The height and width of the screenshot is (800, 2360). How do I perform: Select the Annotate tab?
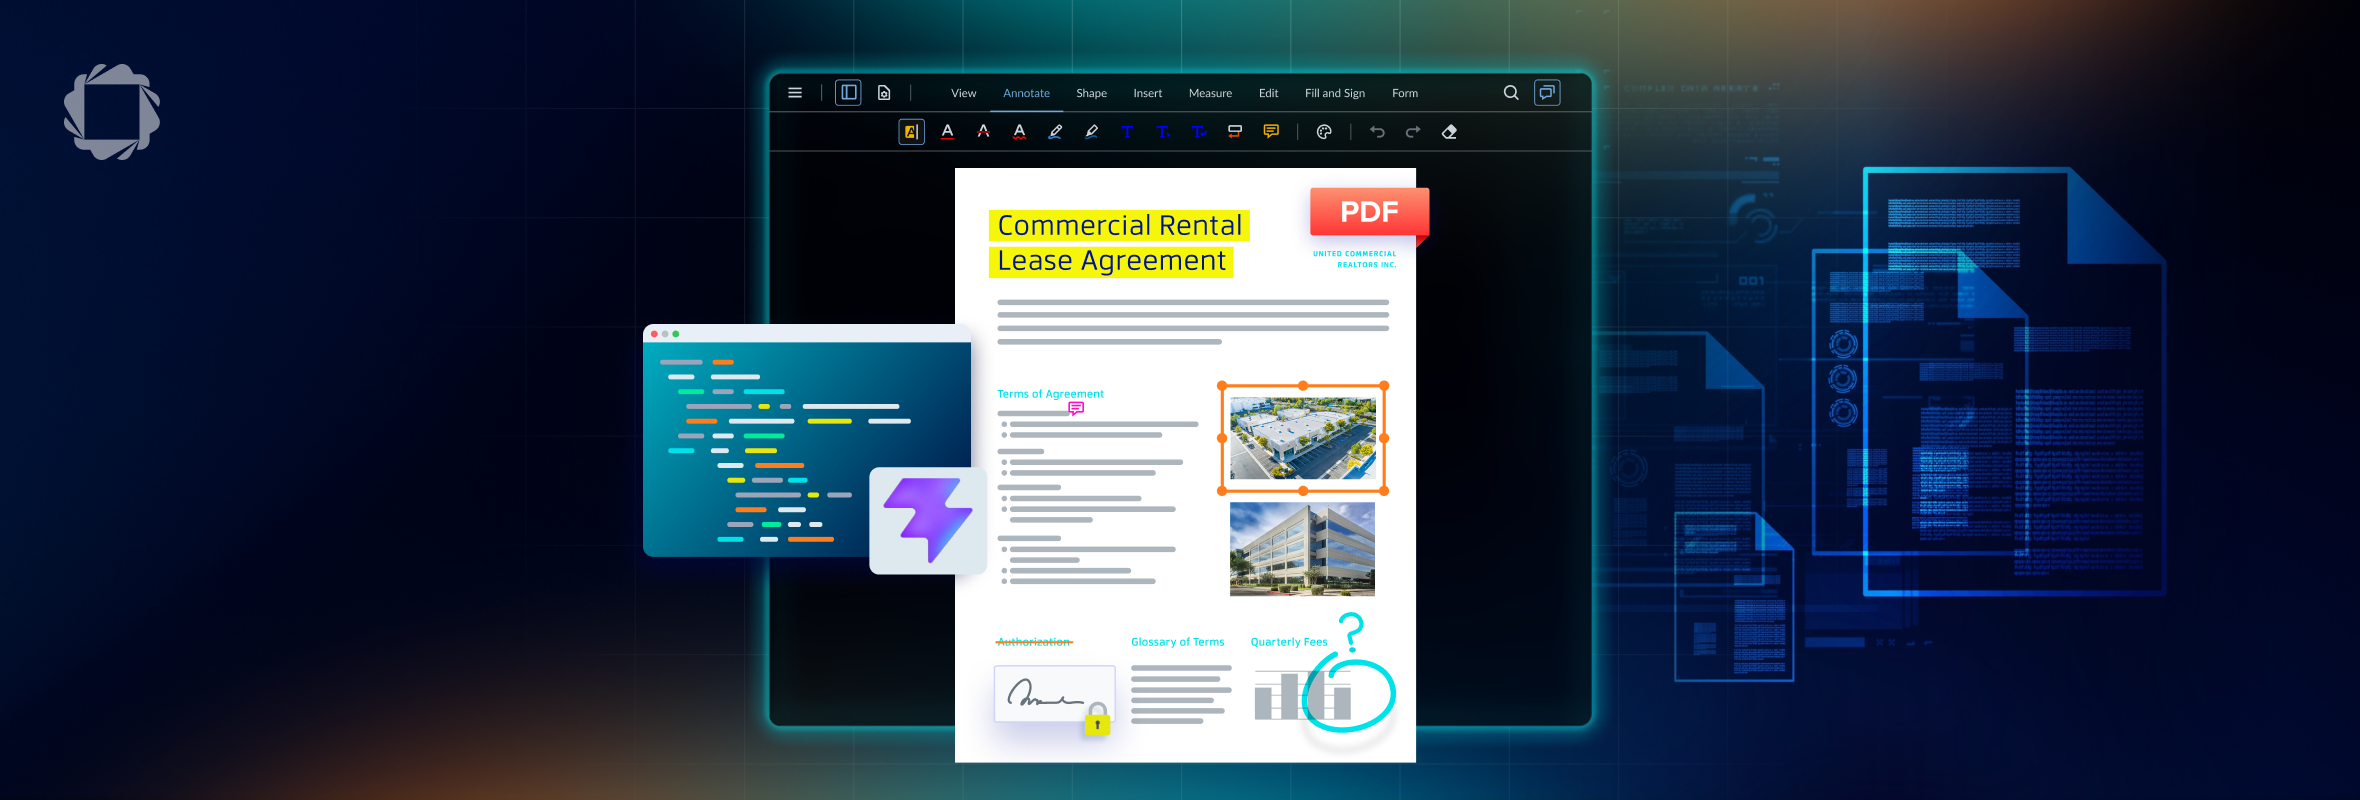point(1026,93)
